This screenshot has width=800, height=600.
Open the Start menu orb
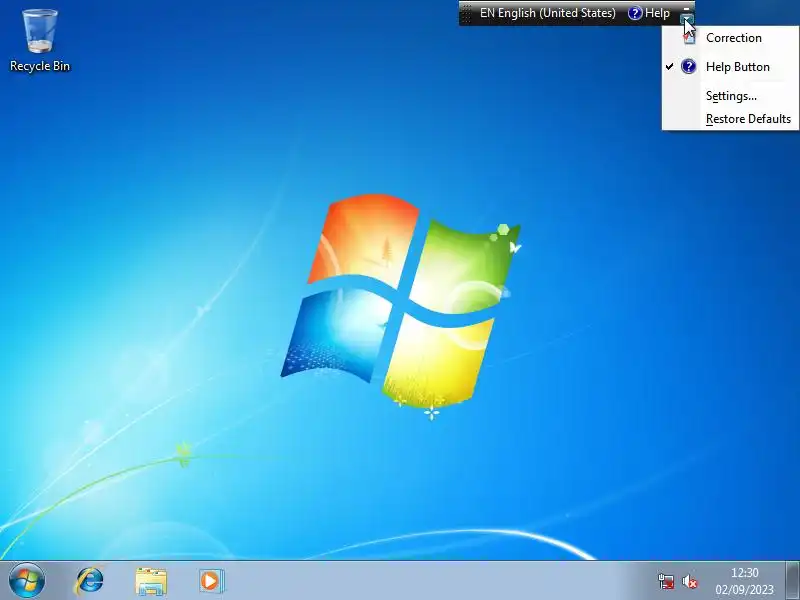click(x=27, y=580)
